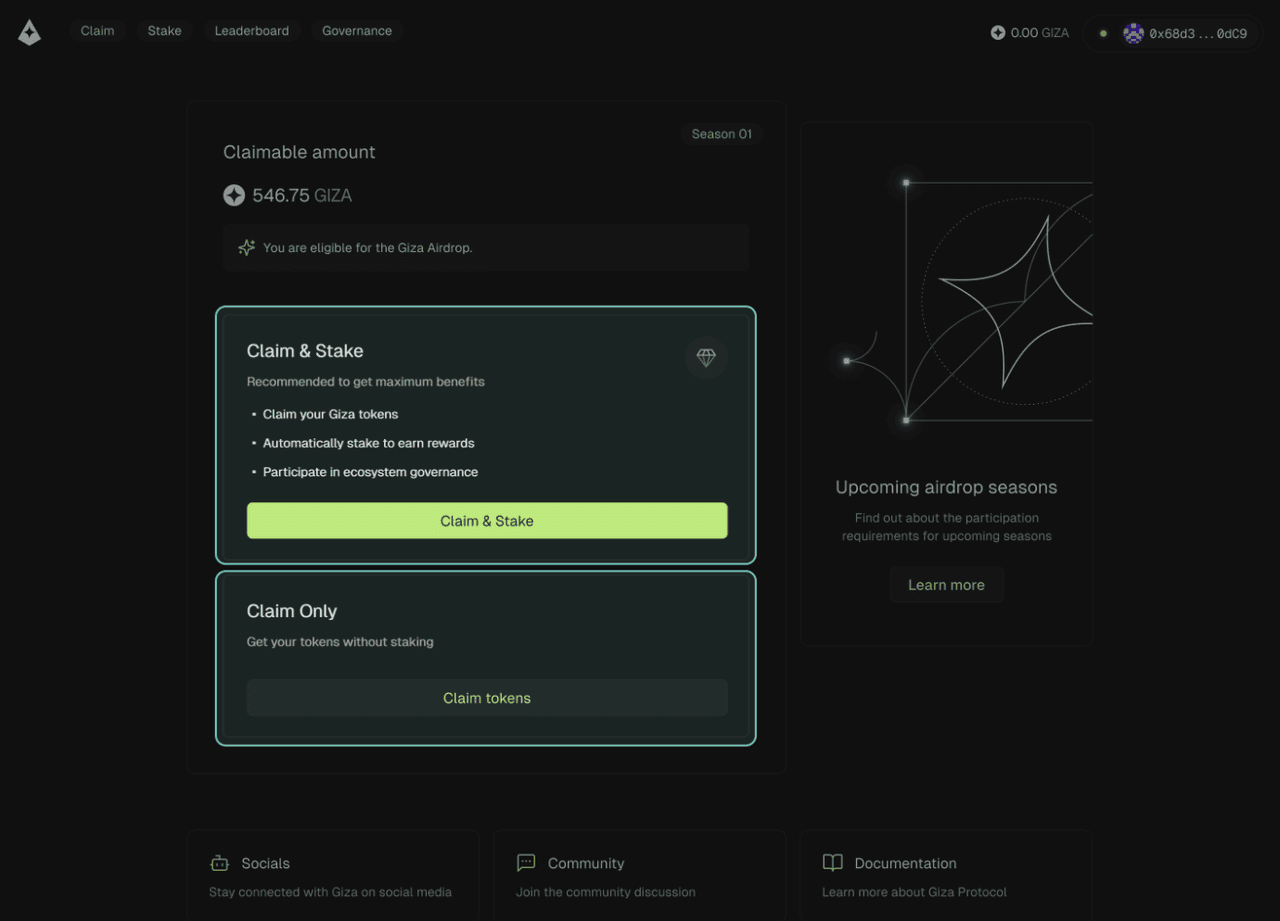Go to the Leaderboard page

pos(252,31)
